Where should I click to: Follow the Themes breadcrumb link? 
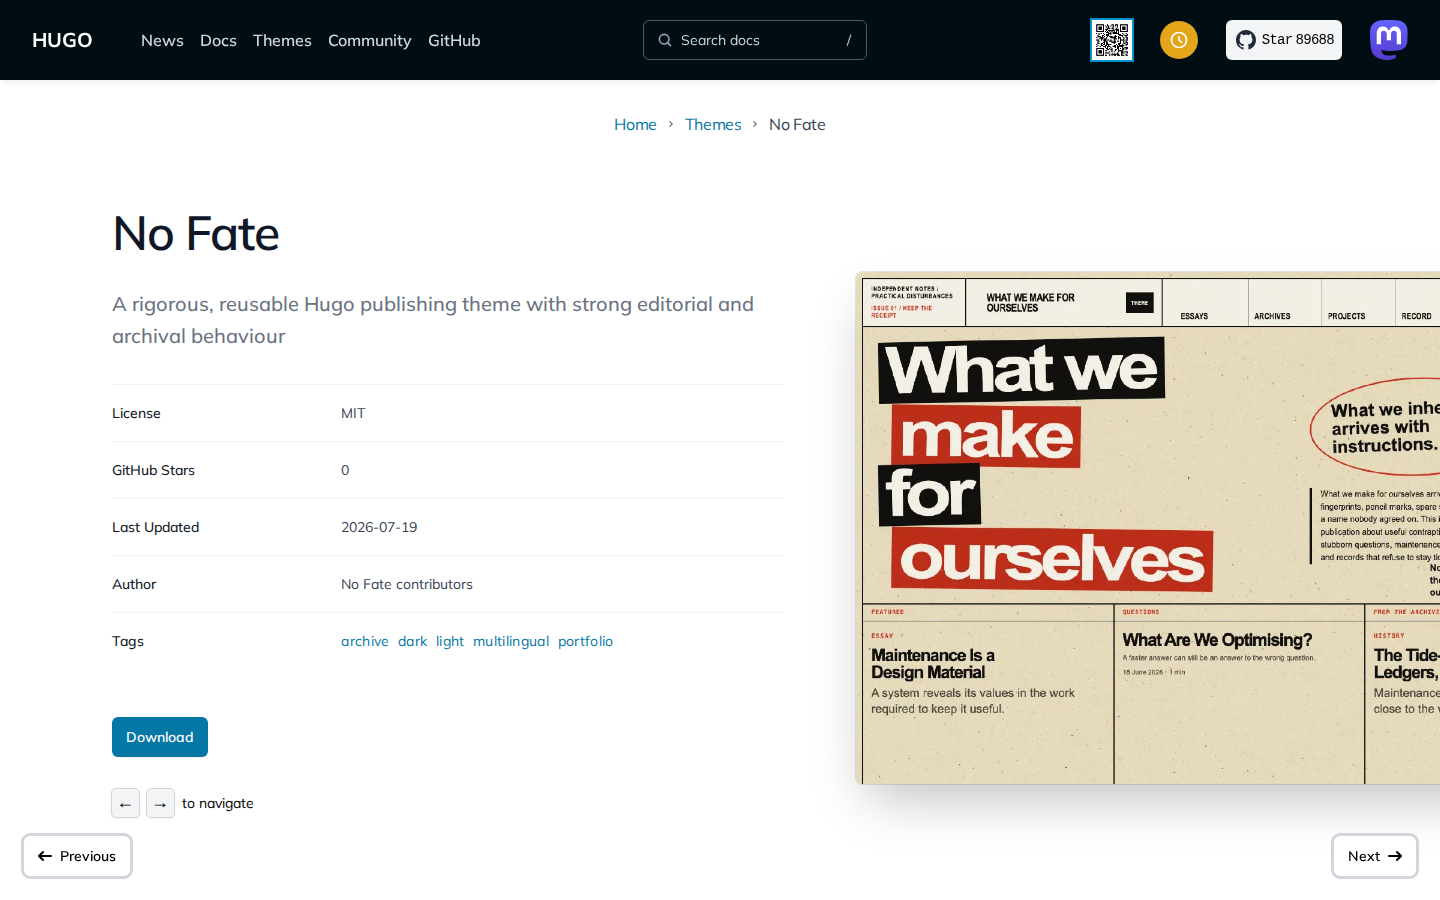pyautogui.click(x=713, y=124)
